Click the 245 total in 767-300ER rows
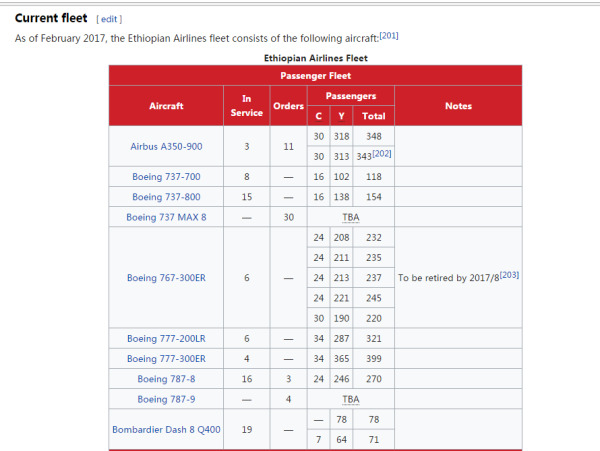Image resolution: width=600 pixels, height=451 pixels. (x=373, y=298)
